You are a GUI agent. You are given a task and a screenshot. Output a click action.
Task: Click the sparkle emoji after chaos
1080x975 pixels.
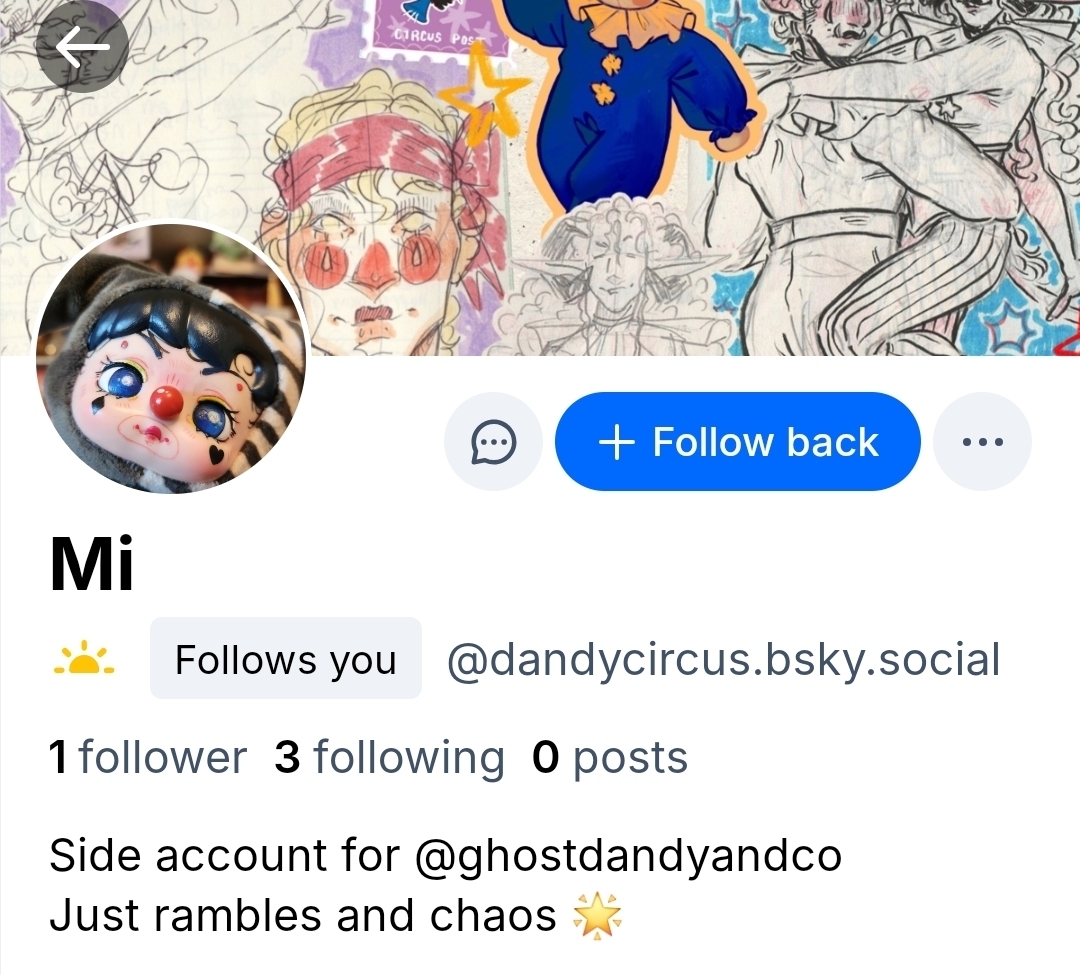[597, 916]
